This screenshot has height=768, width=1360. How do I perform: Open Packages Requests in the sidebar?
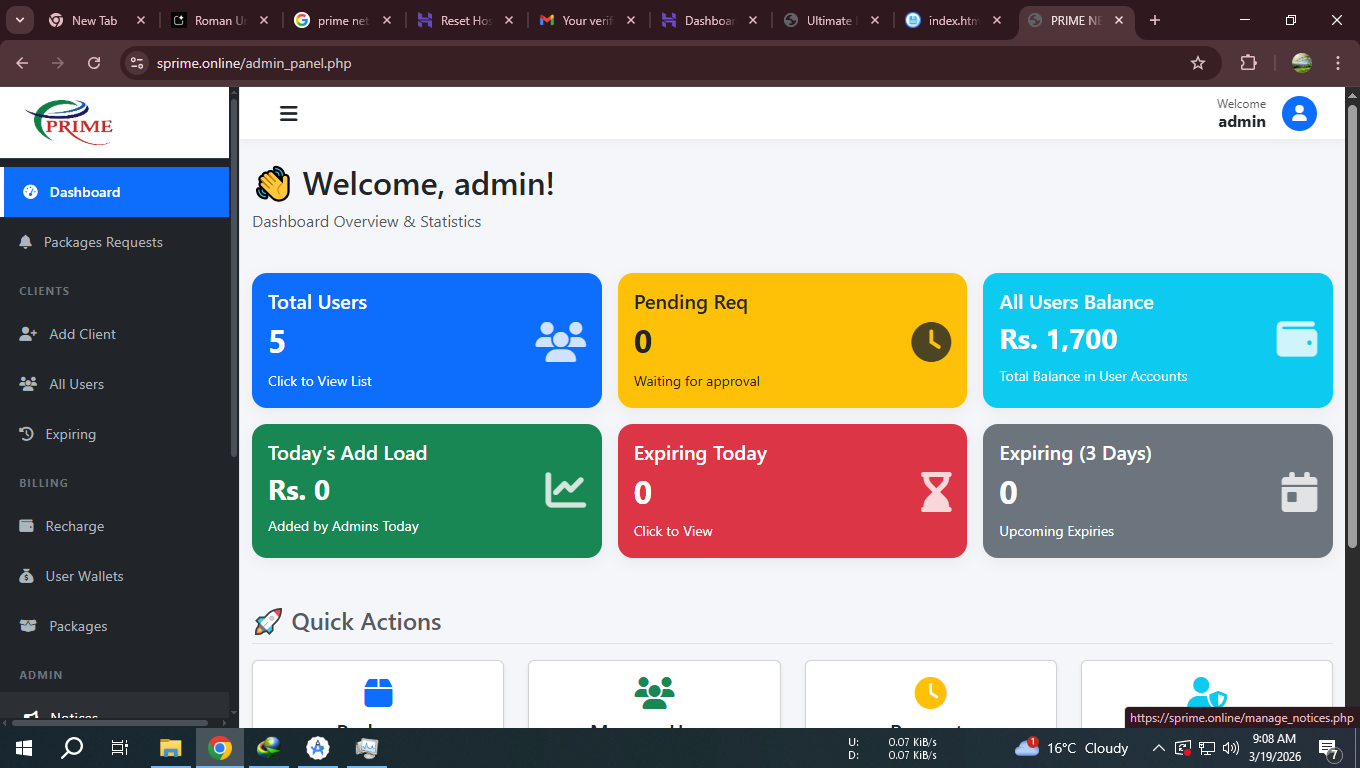(x=103, y=242)
